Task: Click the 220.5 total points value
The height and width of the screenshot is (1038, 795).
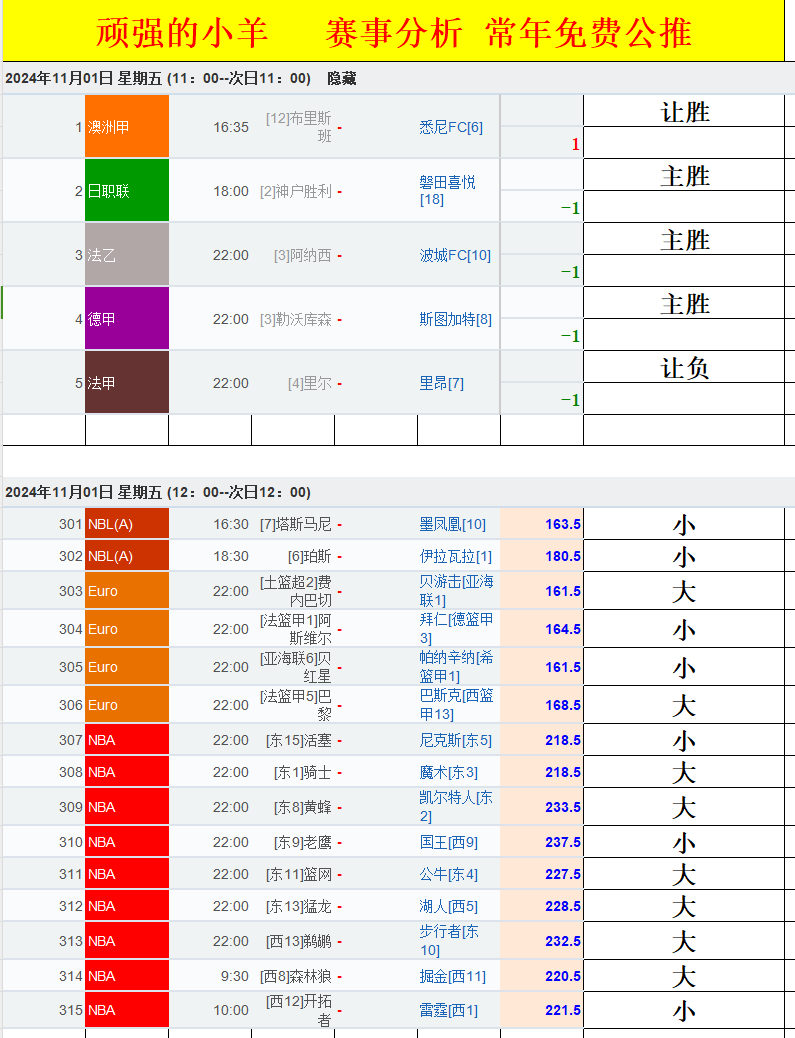Action: pyautogui.click(x=563, y=976)
